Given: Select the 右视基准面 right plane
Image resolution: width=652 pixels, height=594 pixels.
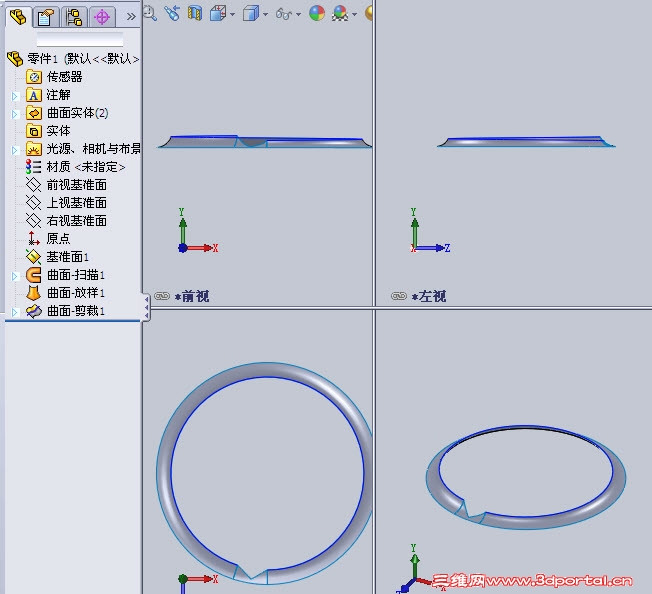Looking at the screenshot, I should click(x=77, y=220).
